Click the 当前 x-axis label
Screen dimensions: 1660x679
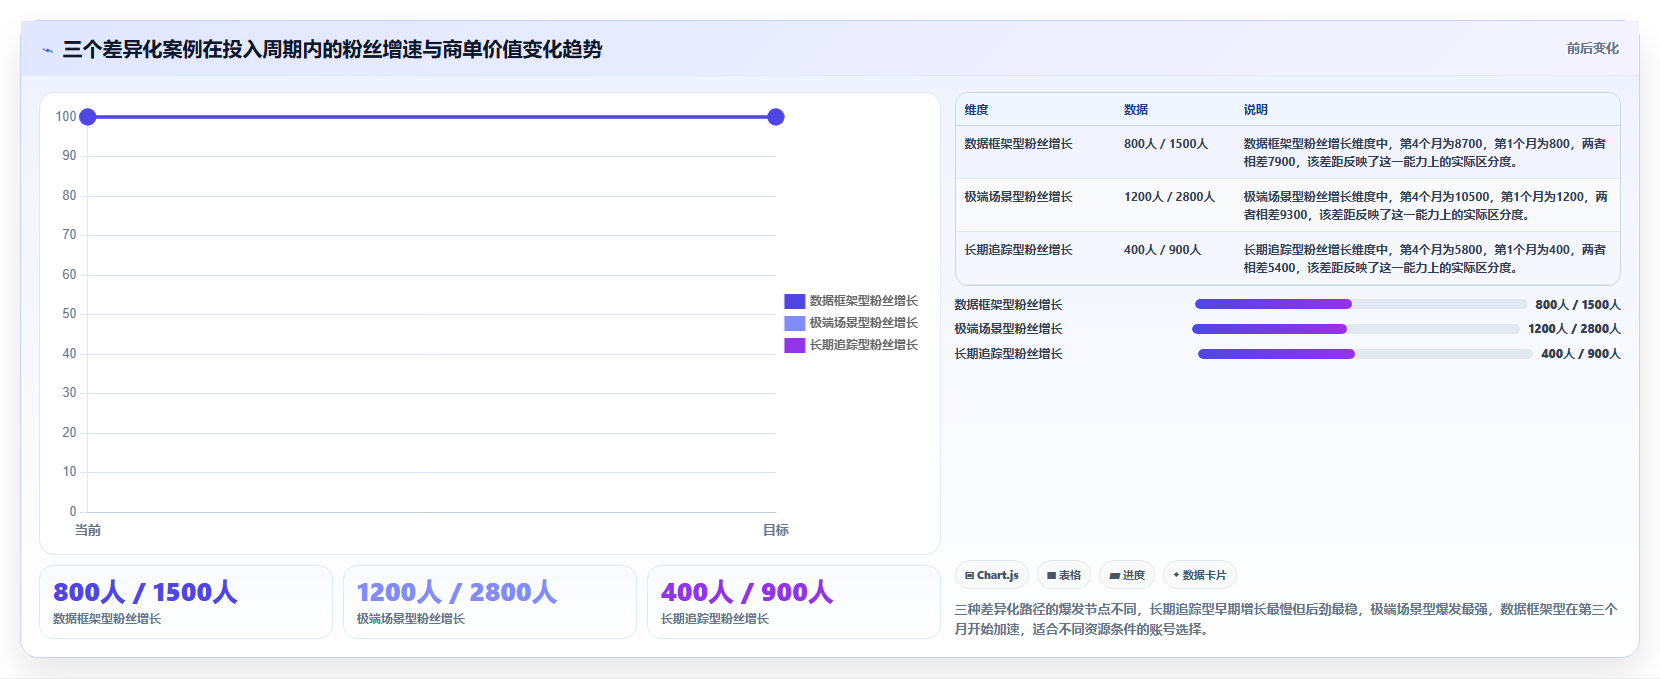88,530
